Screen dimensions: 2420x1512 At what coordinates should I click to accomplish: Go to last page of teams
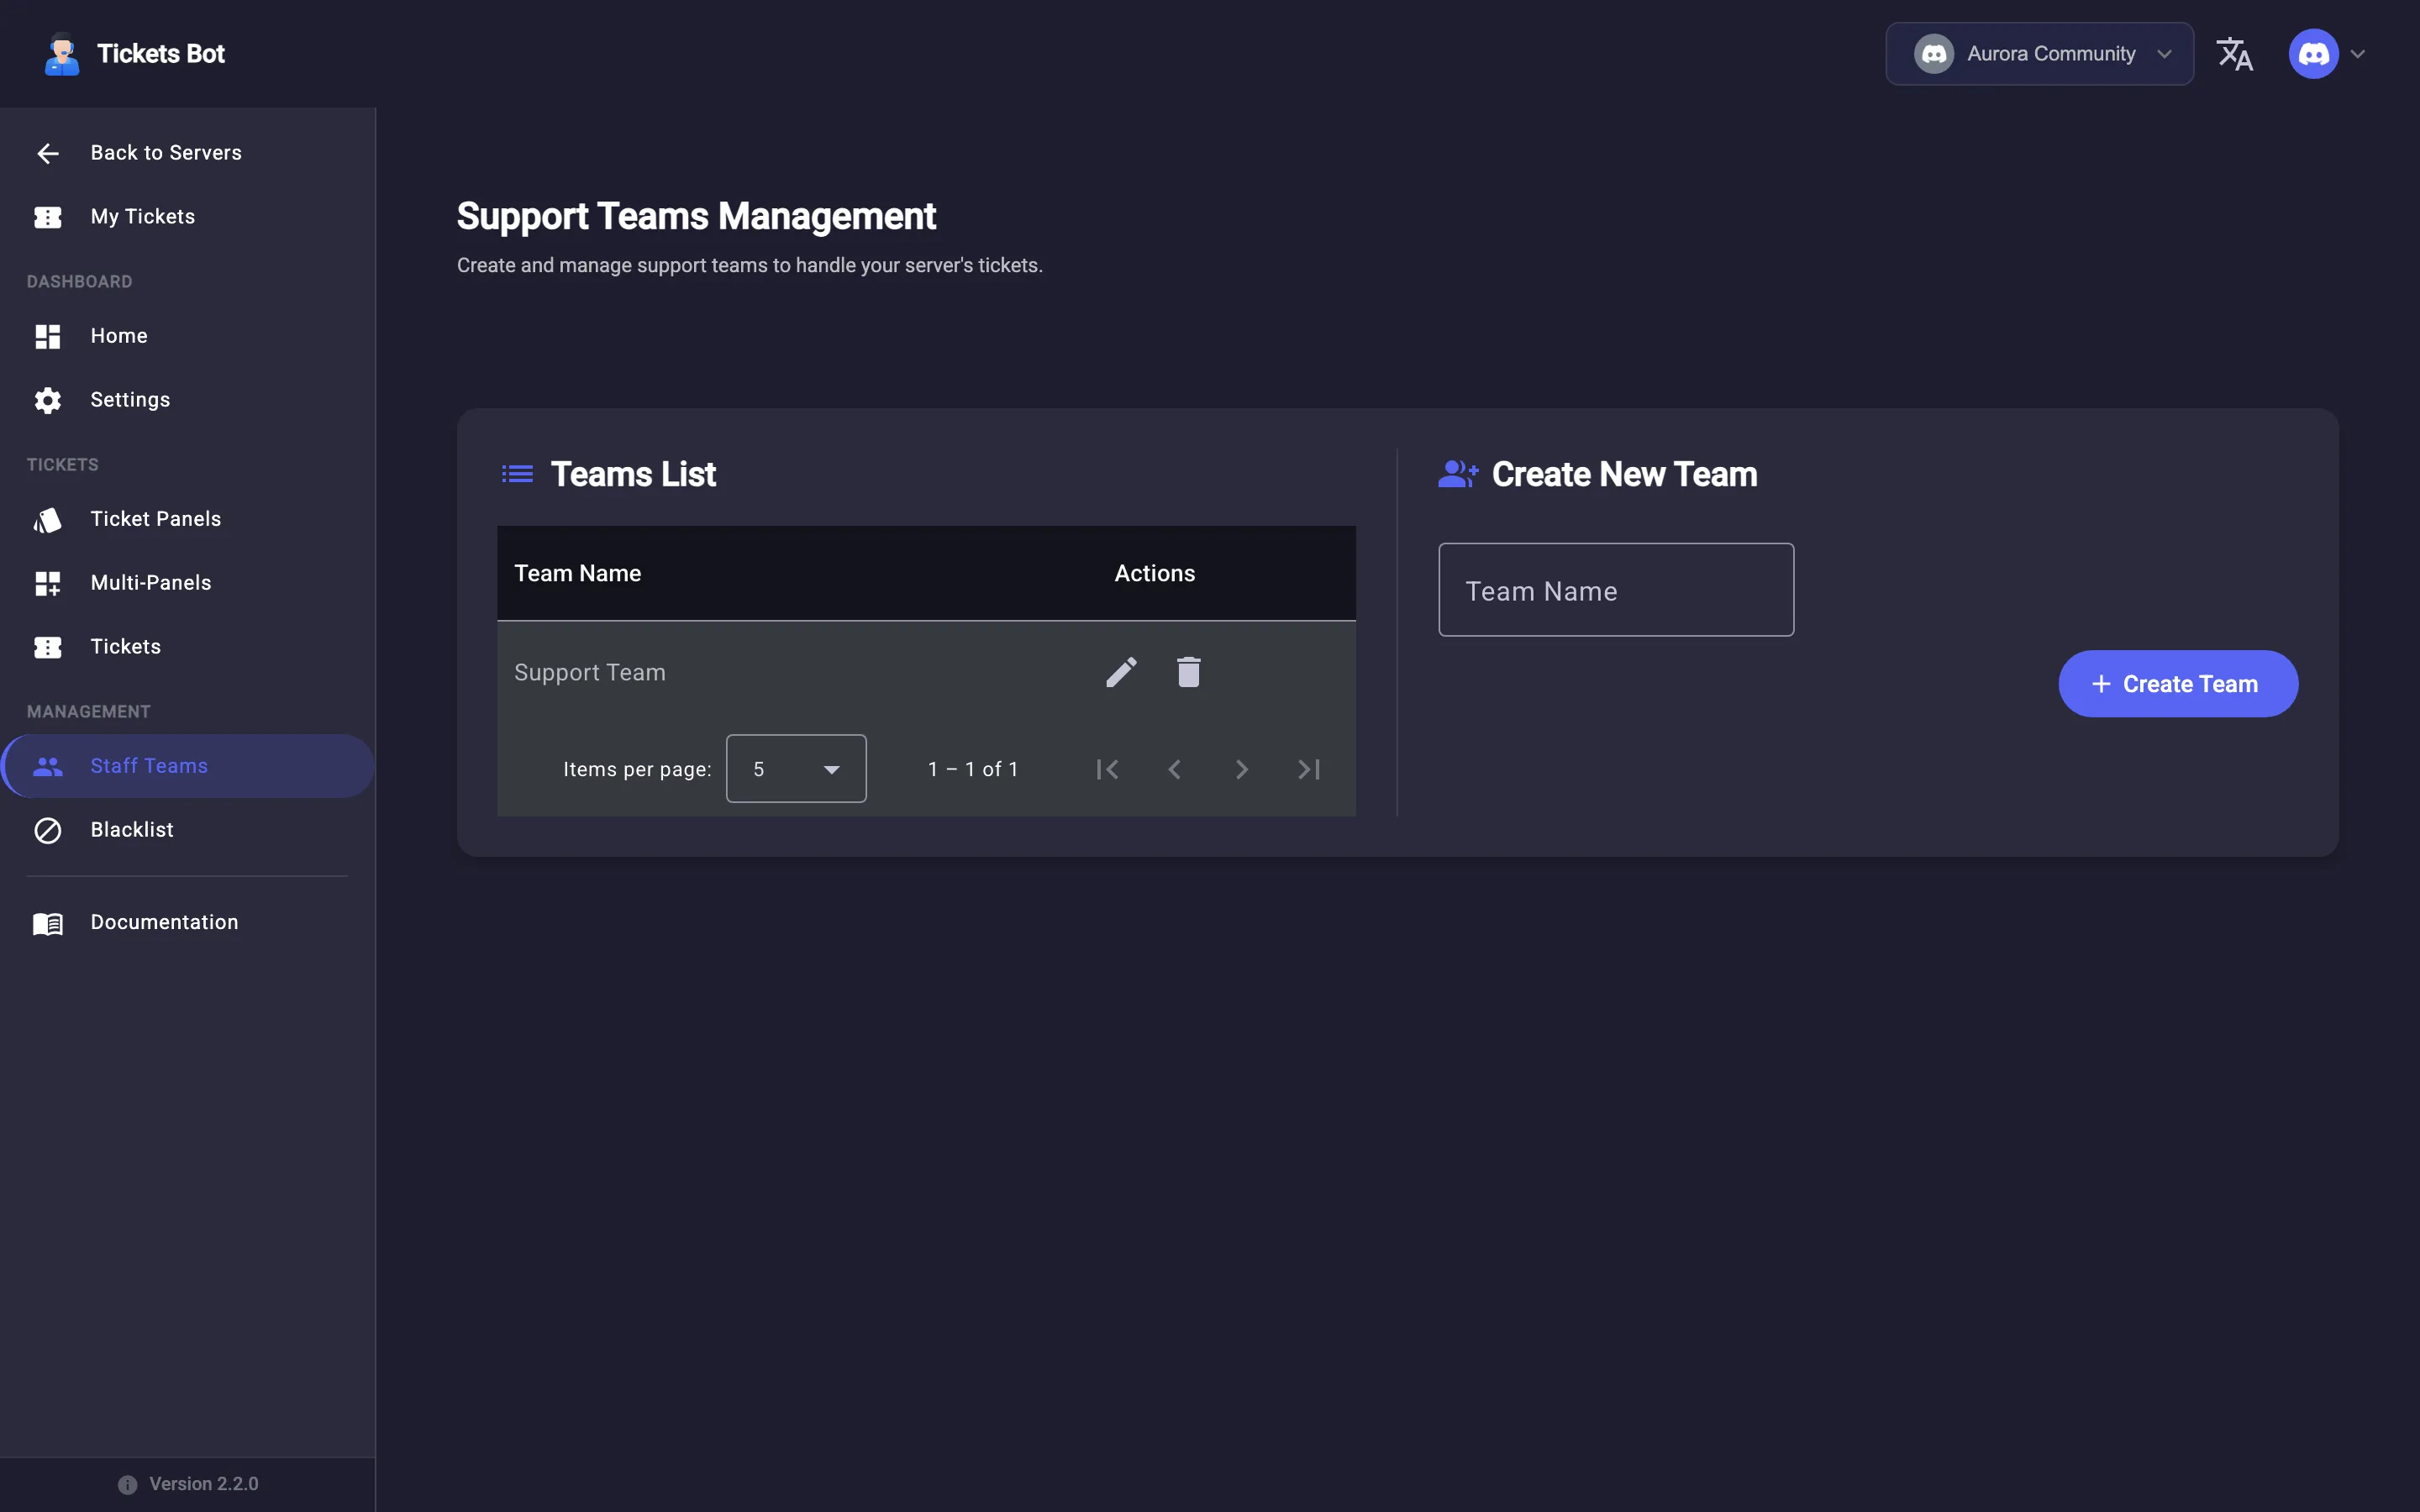(x=1309, y=769)
